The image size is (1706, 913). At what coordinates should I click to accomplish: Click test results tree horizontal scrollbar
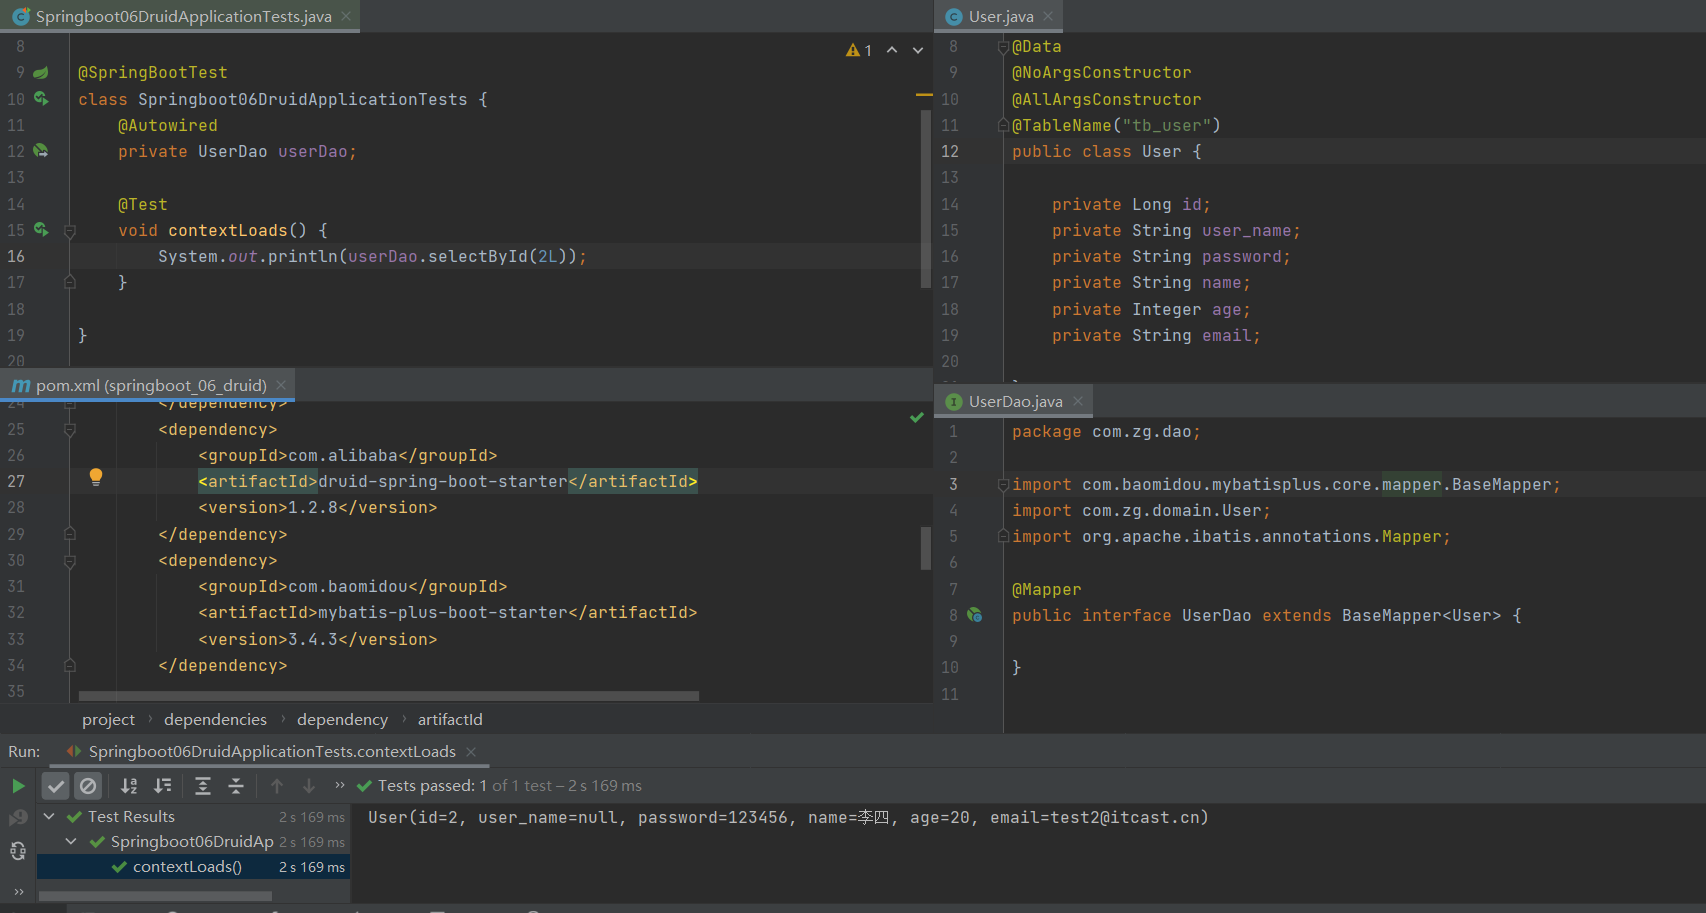point(155,896)
